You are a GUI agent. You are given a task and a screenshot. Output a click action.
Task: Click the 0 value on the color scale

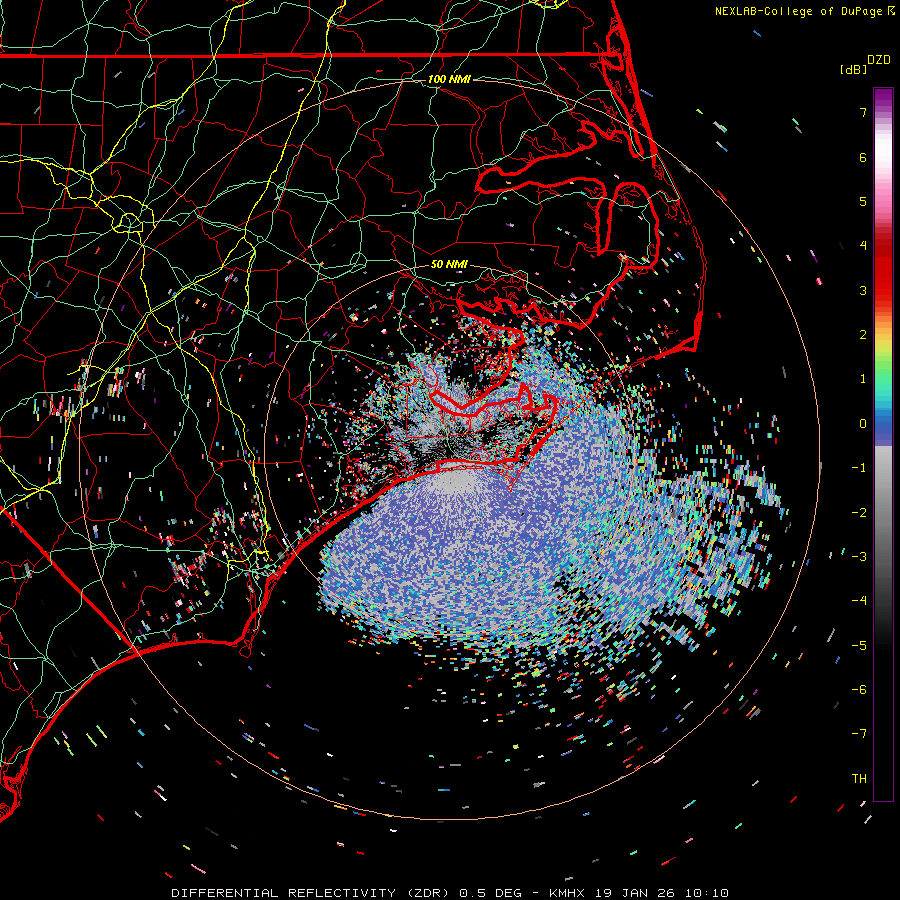coord(863,424)
